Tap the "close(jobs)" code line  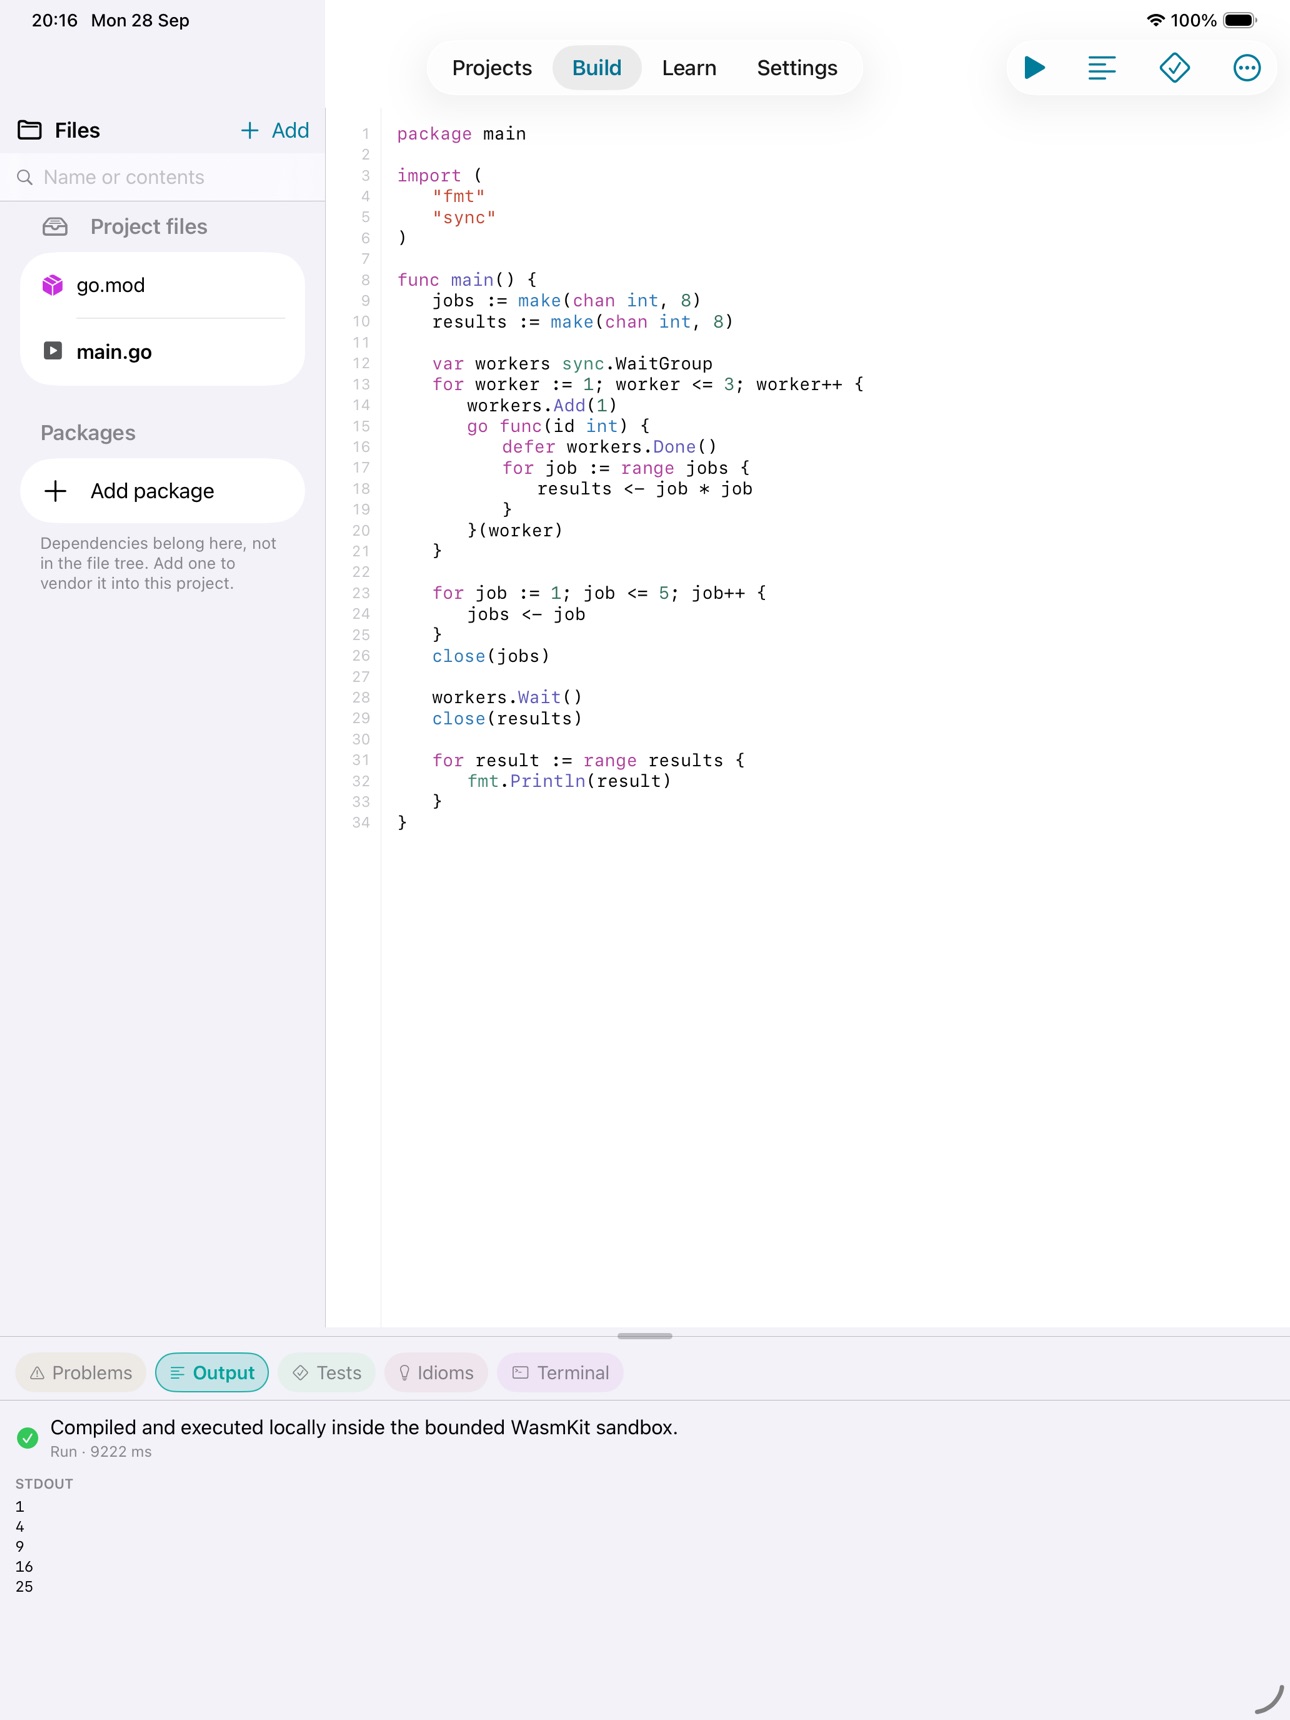490,656
